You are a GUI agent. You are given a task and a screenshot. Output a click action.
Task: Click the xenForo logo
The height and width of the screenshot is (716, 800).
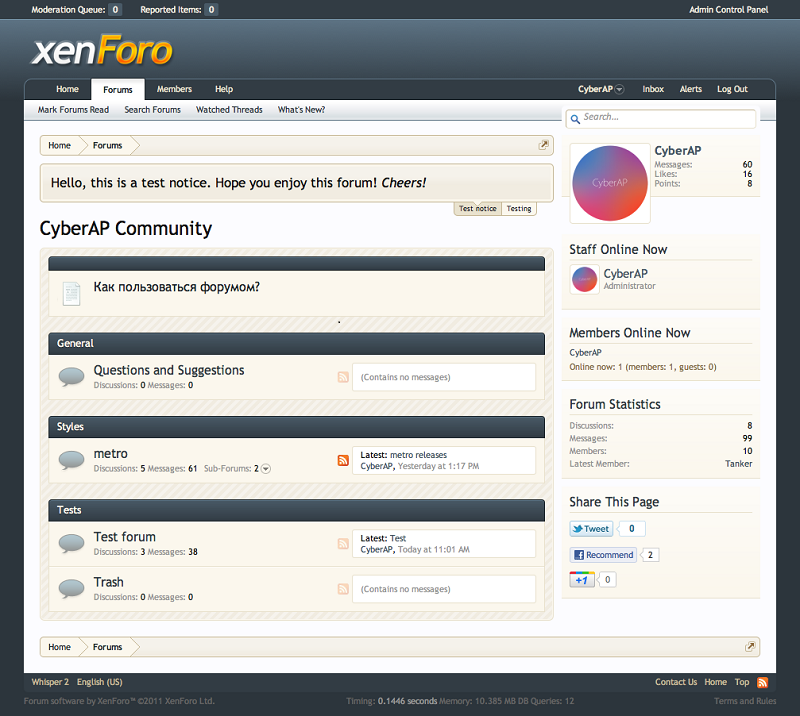tap(102, 50)
